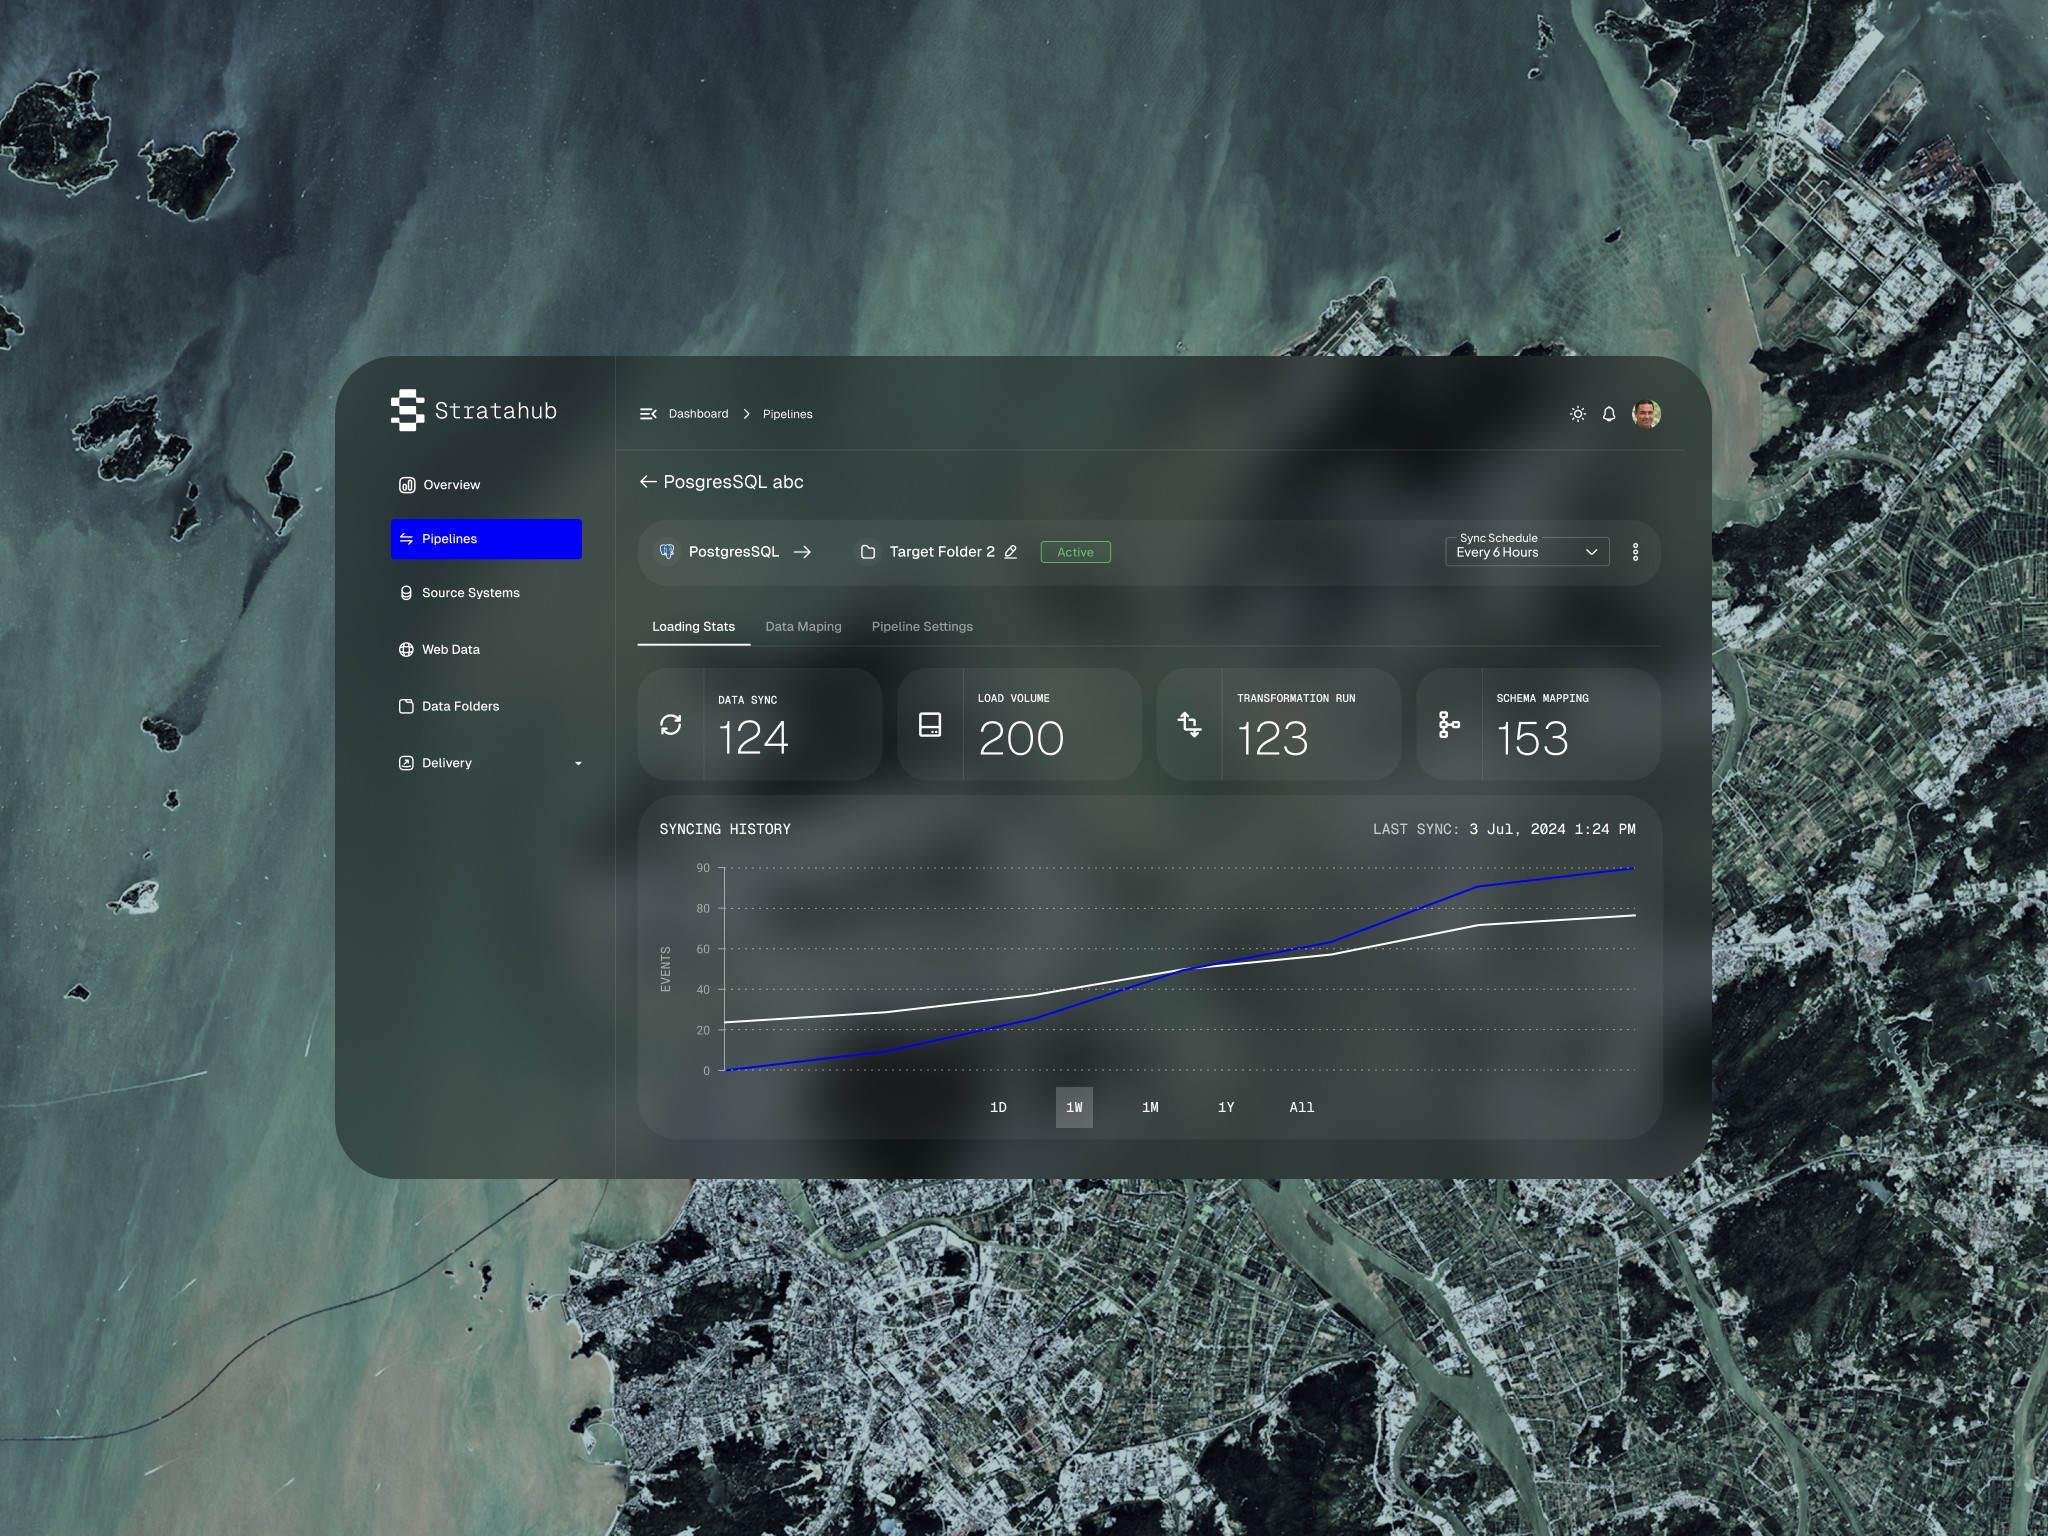Navigate to Dashboard breadcrumb link
This screenshot has width=2048, height=1536.
tap(698, 414)
